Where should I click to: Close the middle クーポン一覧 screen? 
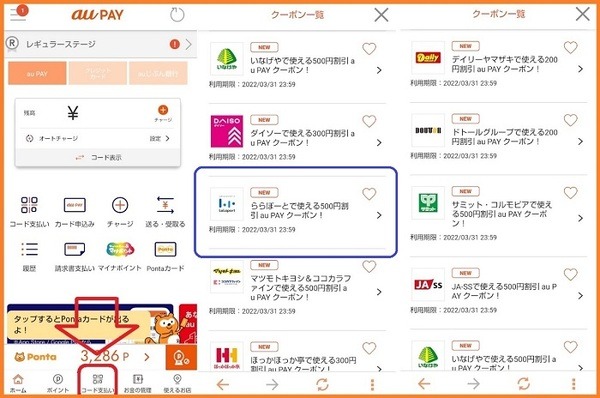[381, 15]
